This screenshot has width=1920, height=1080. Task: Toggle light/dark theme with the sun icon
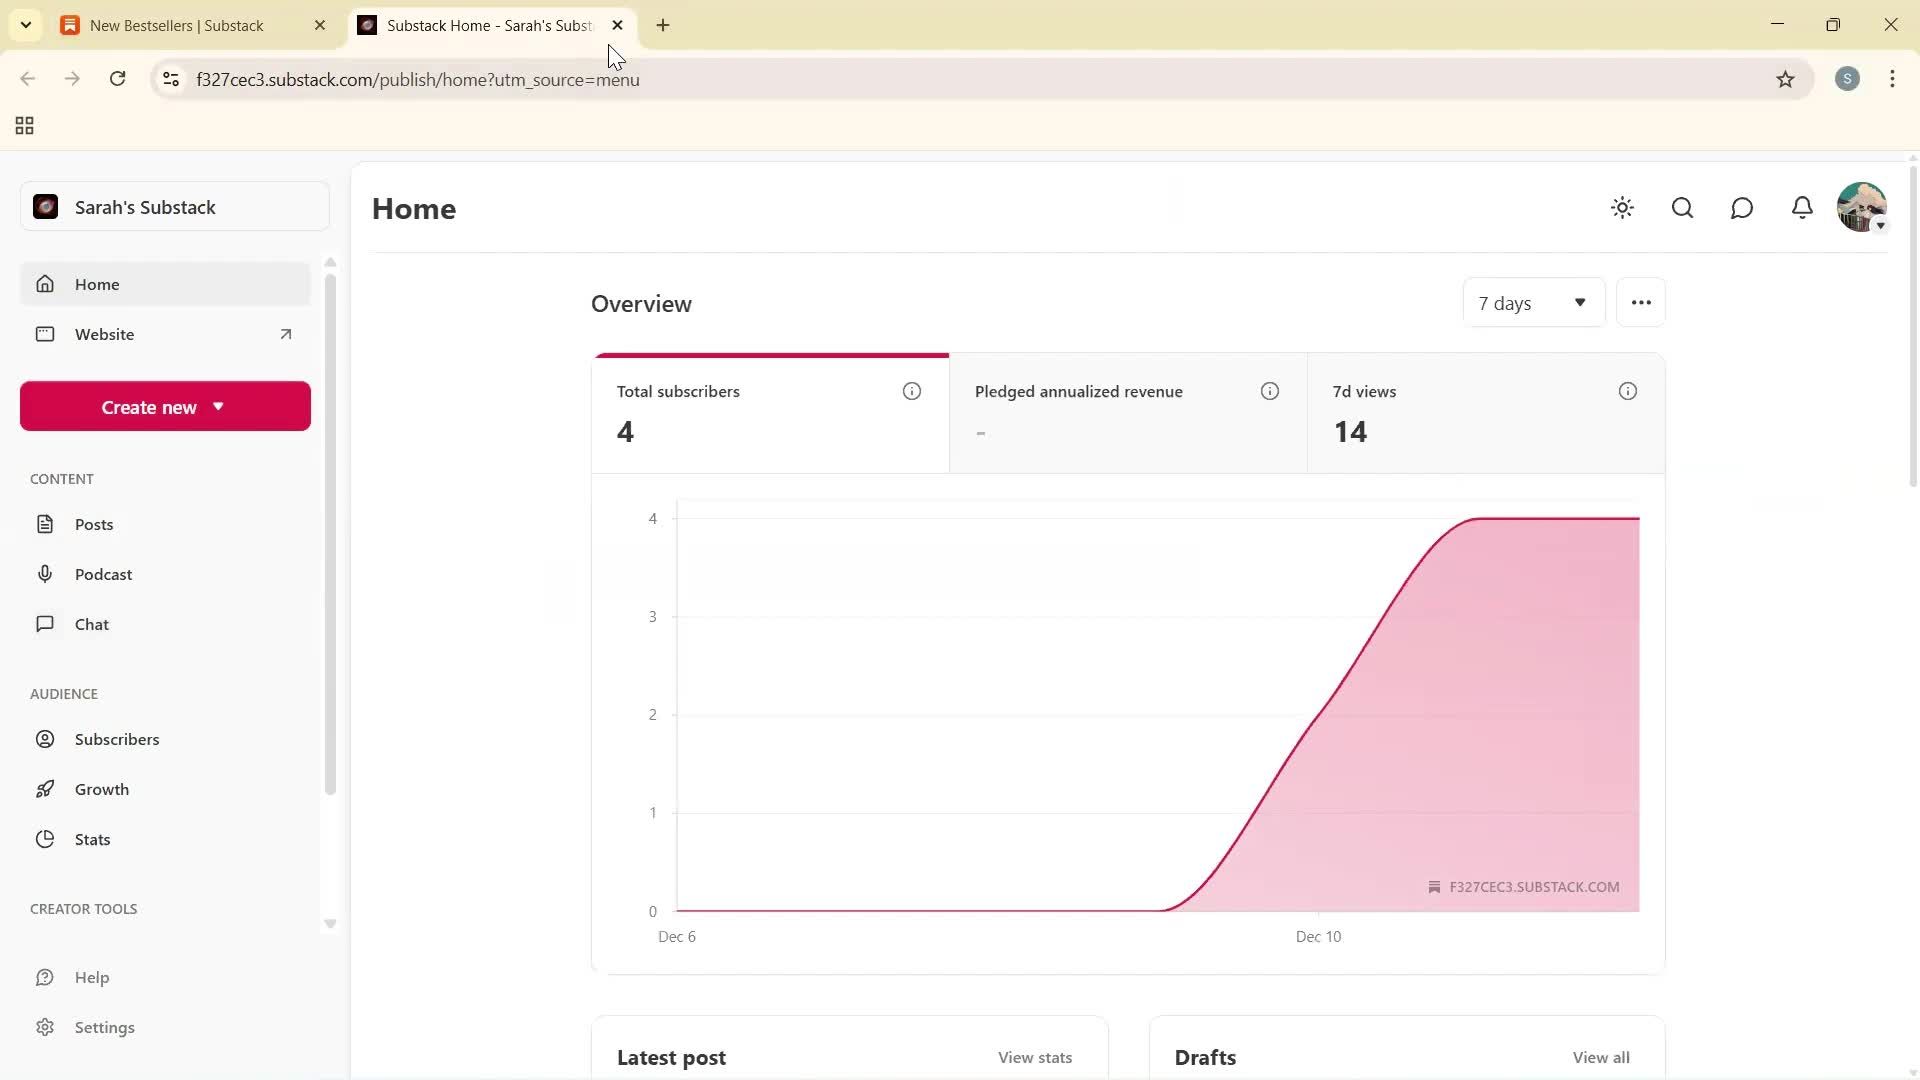point(1622,207)
